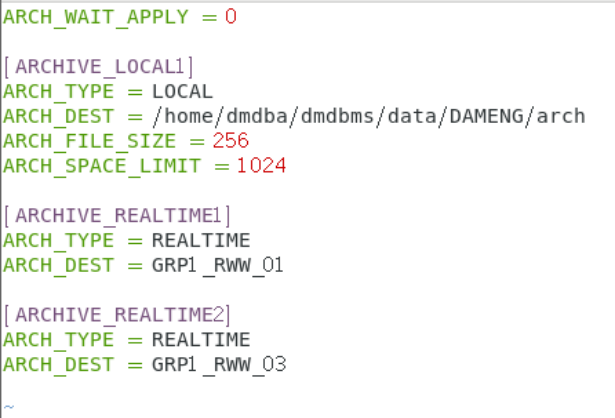Click the value 256
The height and width of the screenshot is (418, 615).
[x=231, y=141]
